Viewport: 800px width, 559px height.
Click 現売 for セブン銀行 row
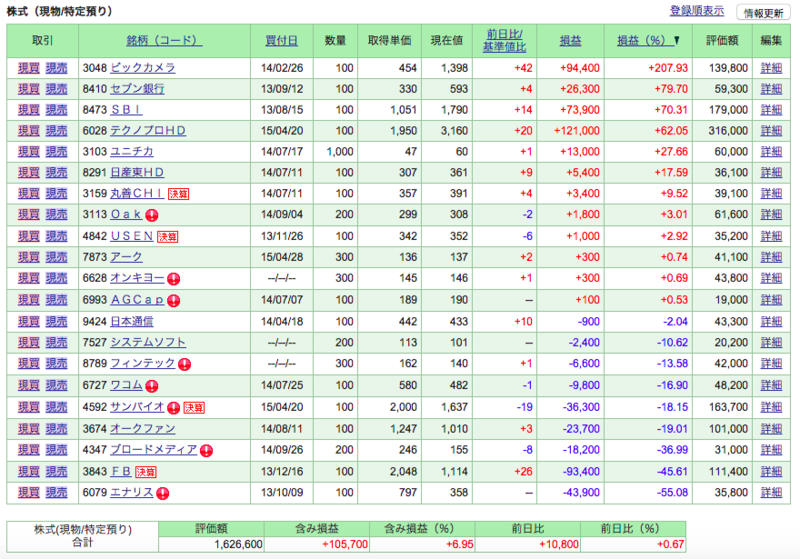point(56,89)
